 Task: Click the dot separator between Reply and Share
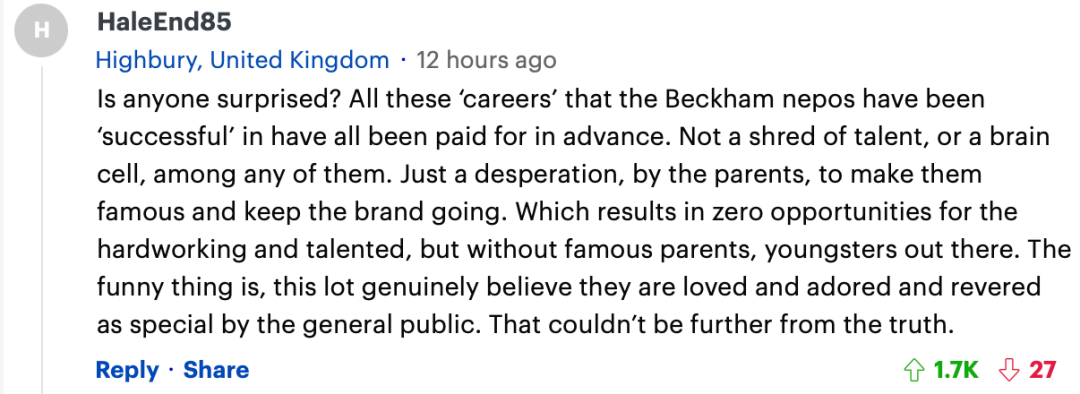coord(170,371)
